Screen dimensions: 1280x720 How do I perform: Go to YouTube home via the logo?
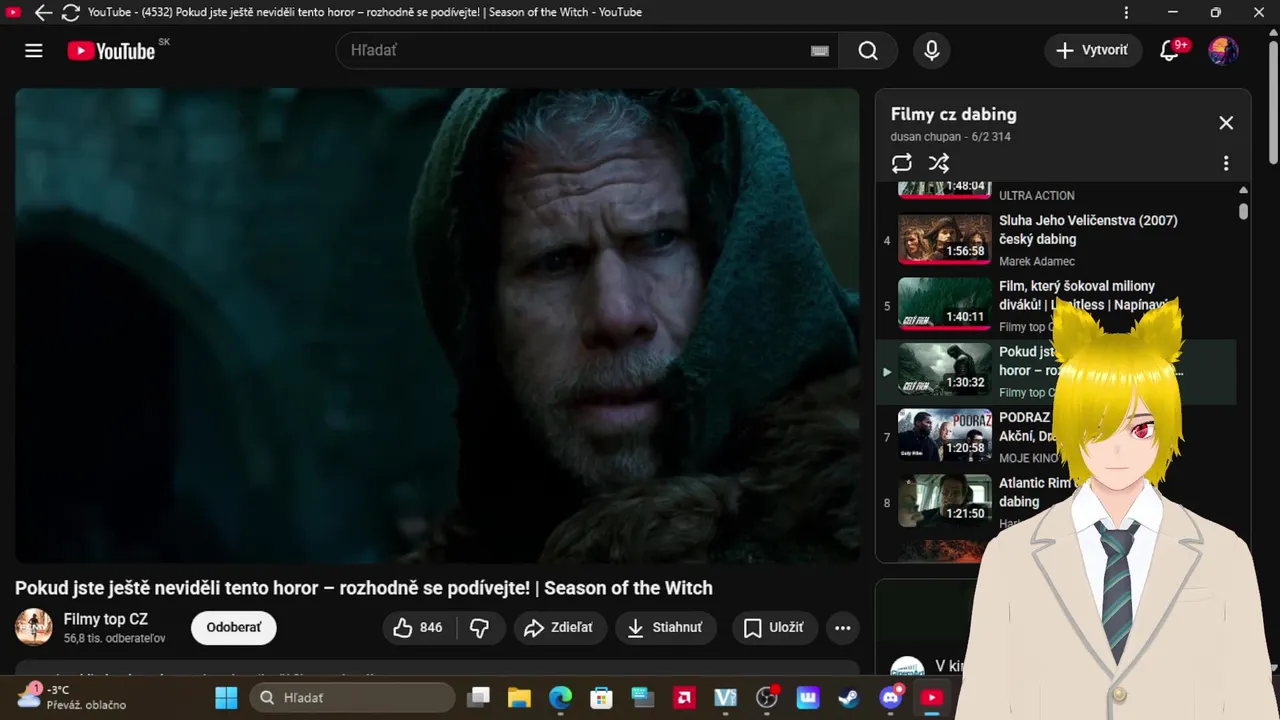pos(111,51)
